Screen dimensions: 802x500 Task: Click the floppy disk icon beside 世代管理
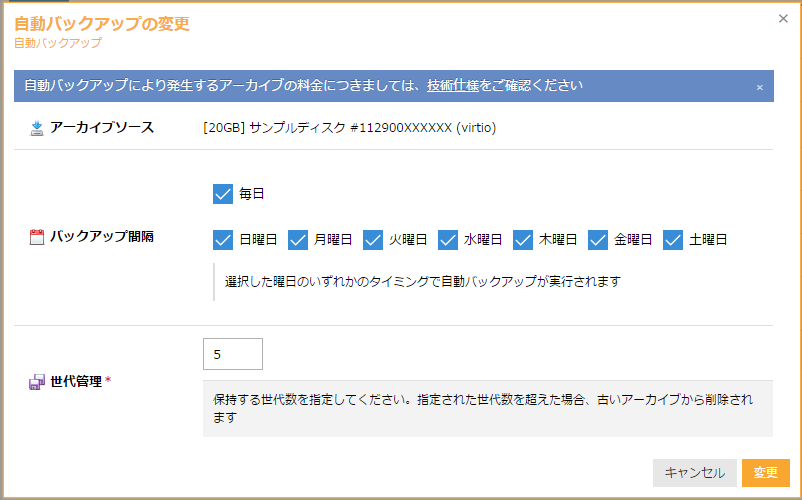pyautogui.click(x=37, y=381)
